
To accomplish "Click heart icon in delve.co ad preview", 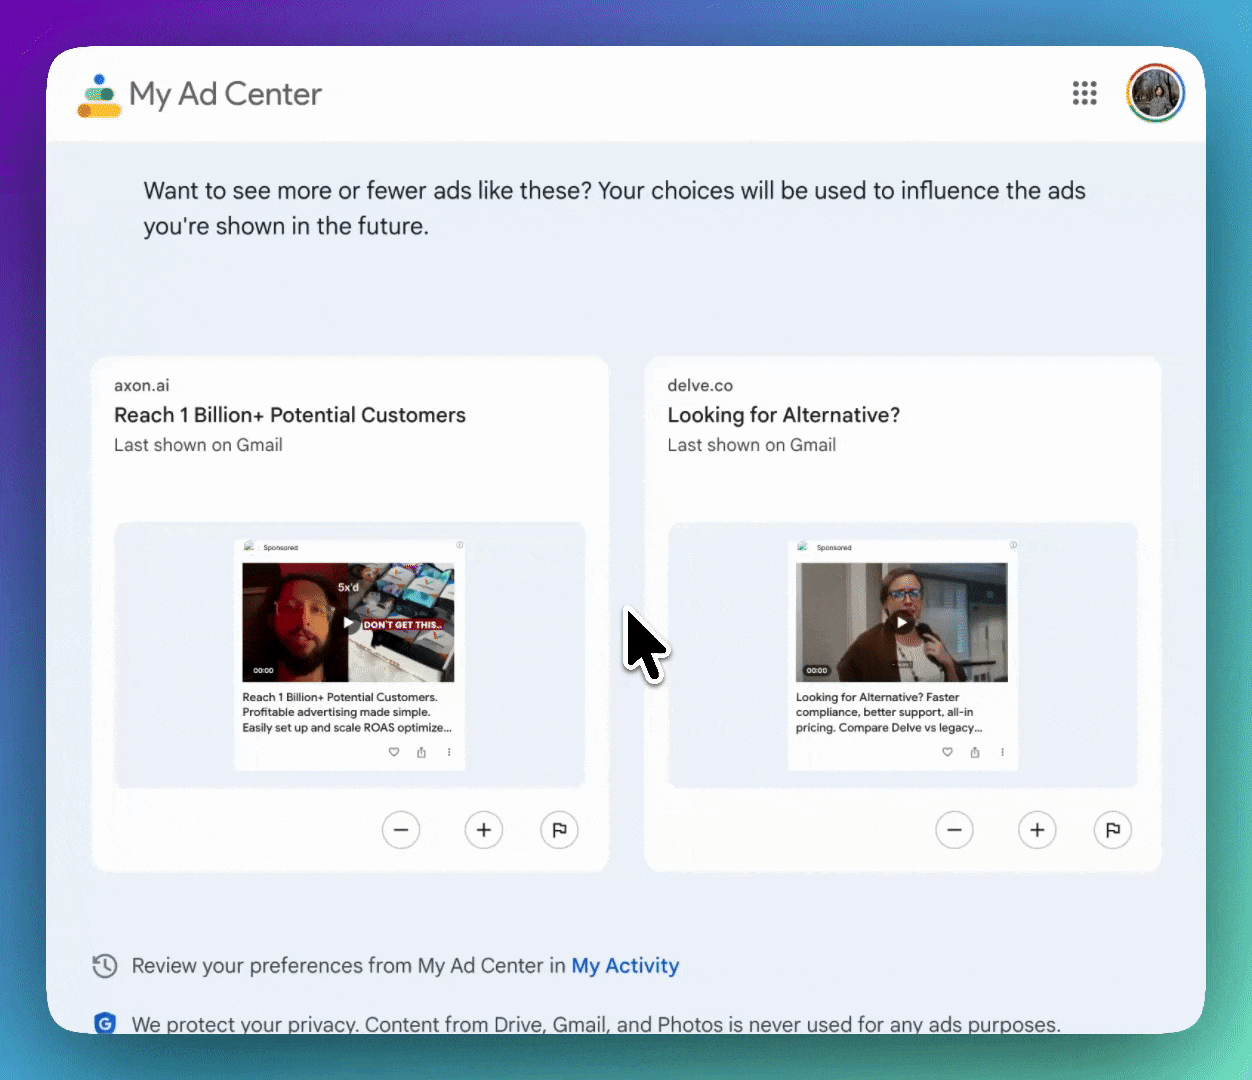I will [x=947, y=752].
